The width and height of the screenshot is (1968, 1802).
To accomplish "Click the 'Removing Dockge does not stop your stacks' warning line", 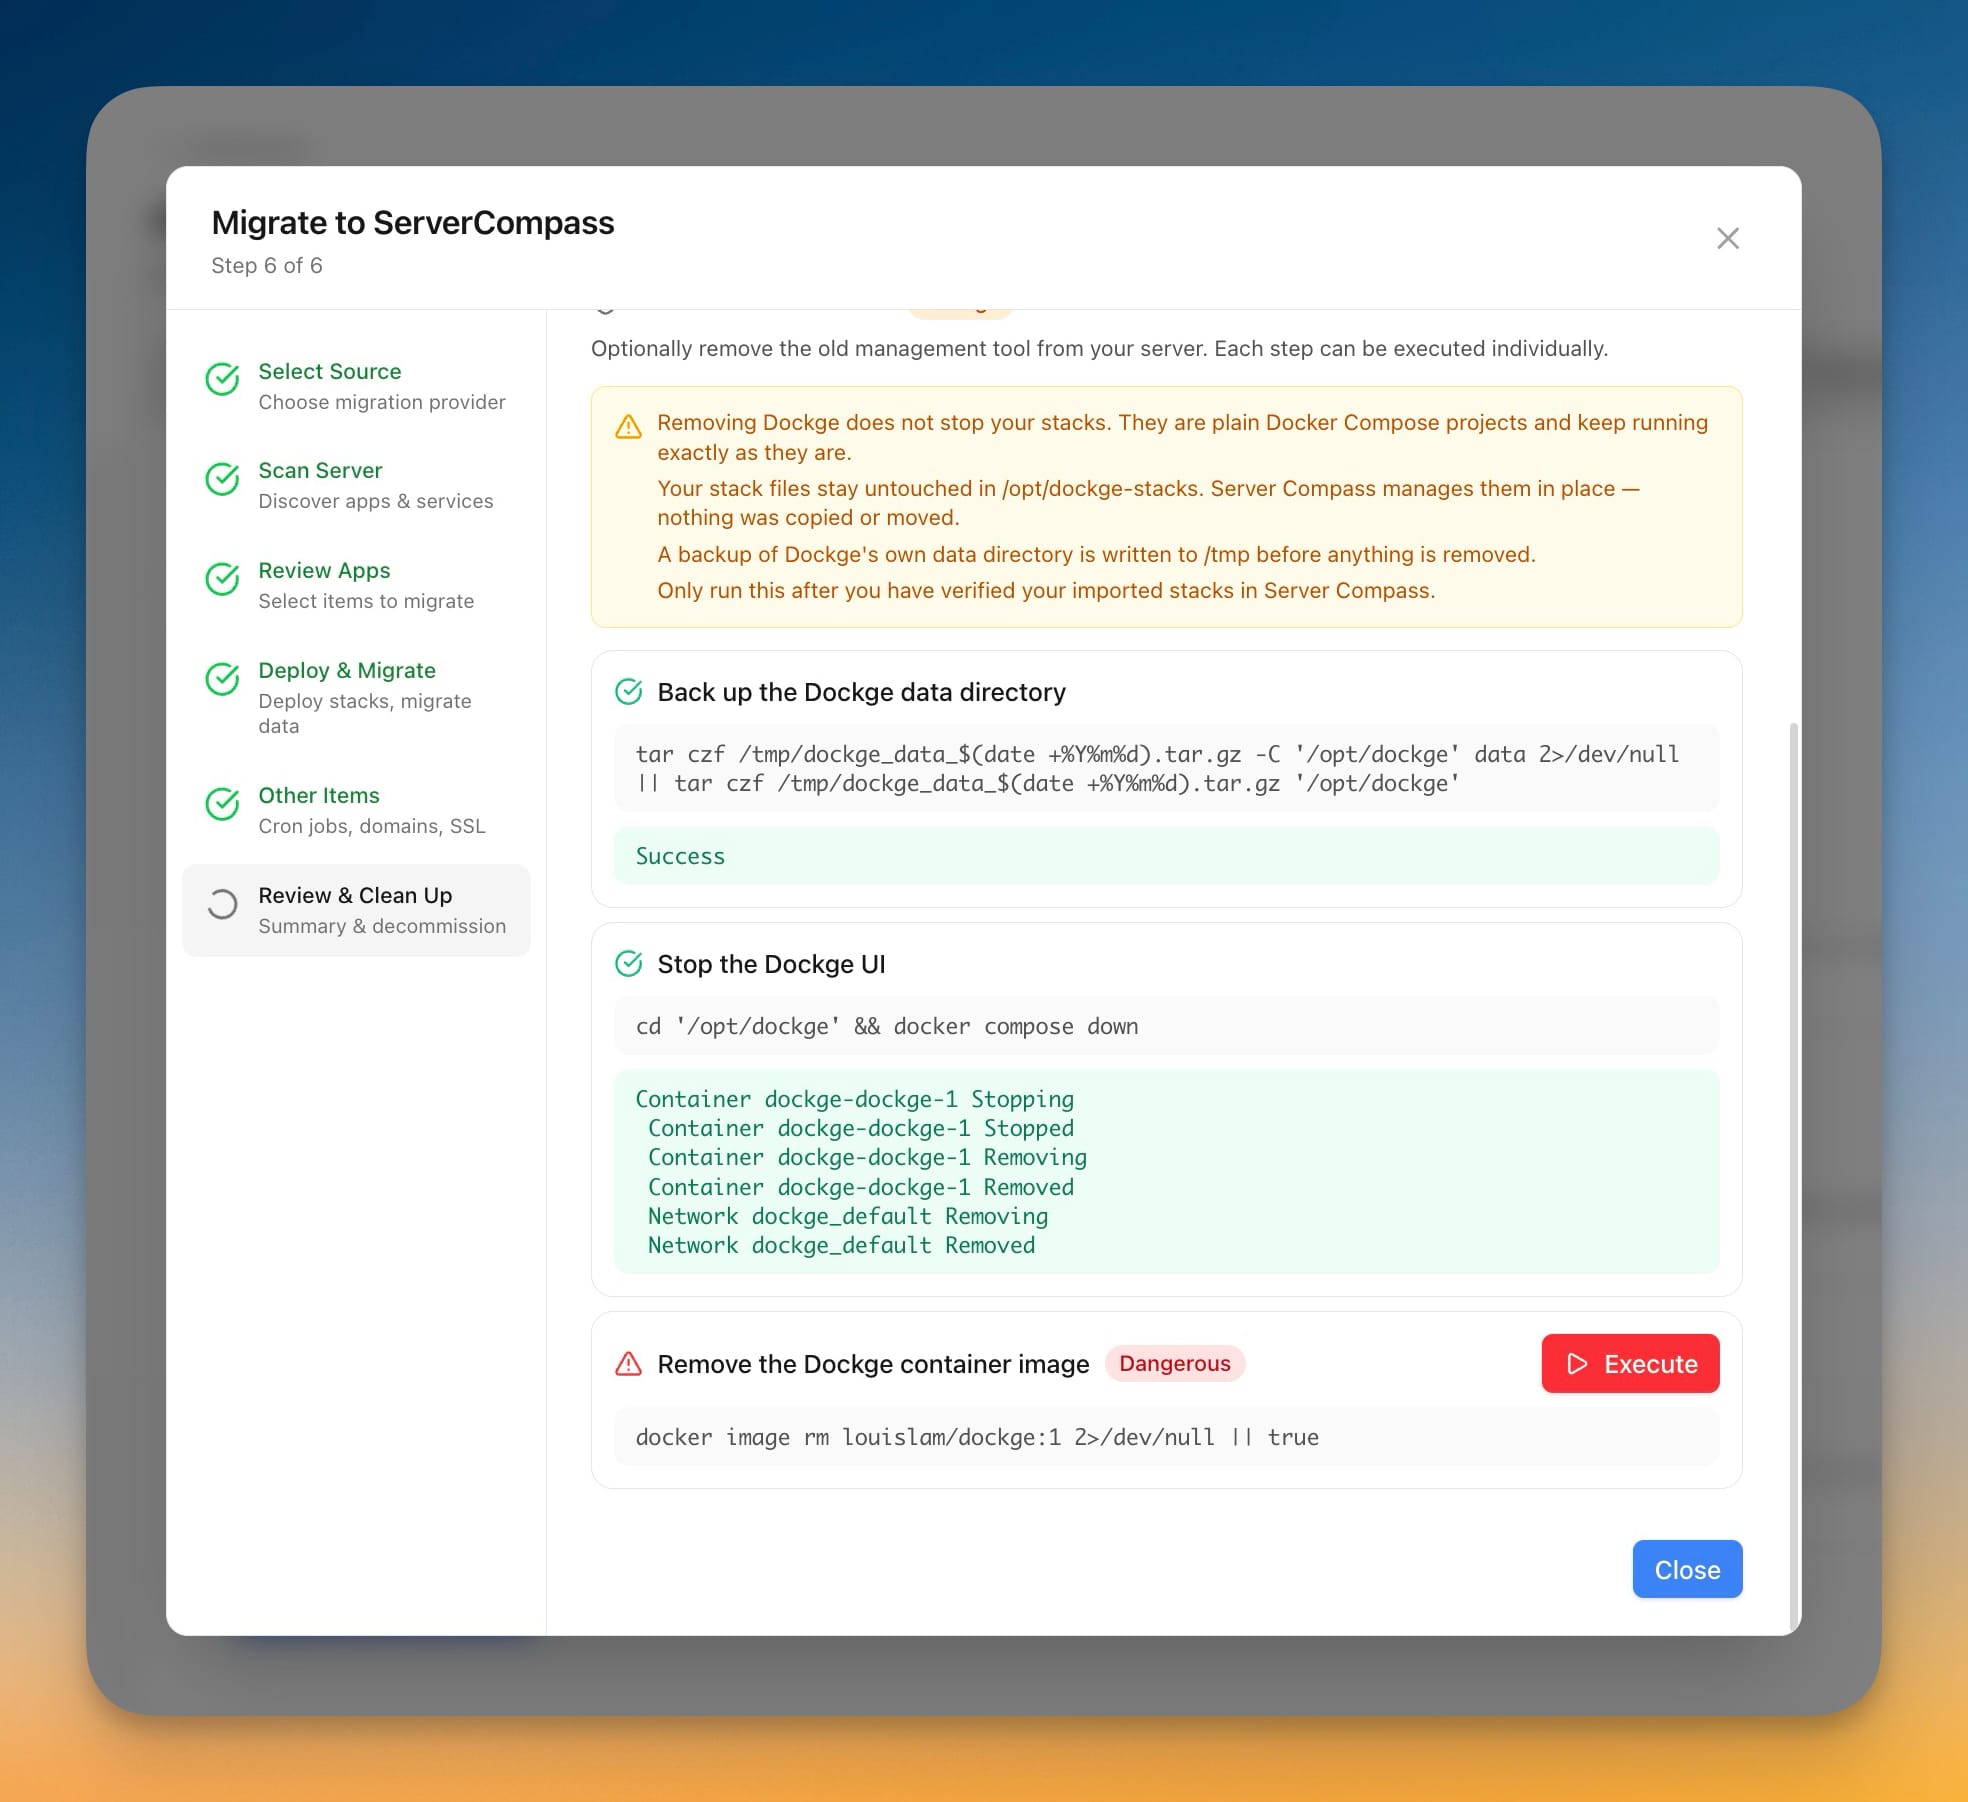I will click(x=1182, y=437).
